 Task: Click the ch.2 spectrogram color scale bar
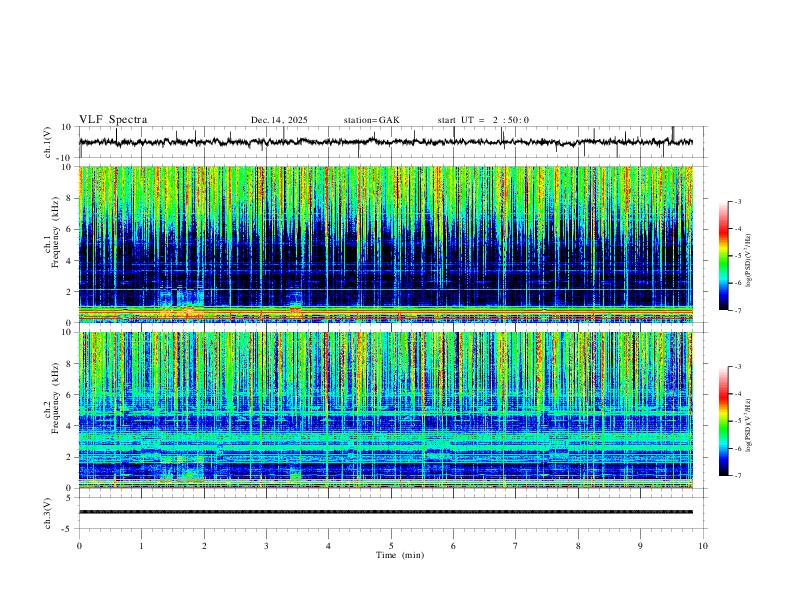point(723,421)
